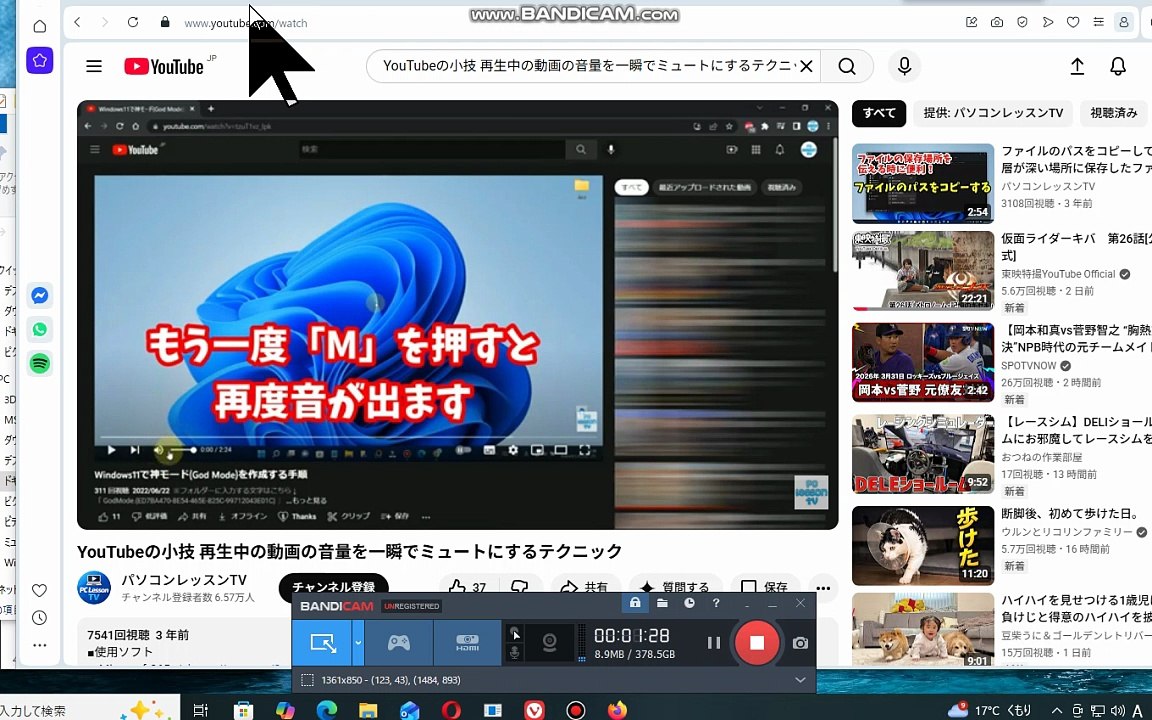This screenshot has height=720, width=1152.
Task: Go back in the browser toolbar
Action: (x=78, y=22)
